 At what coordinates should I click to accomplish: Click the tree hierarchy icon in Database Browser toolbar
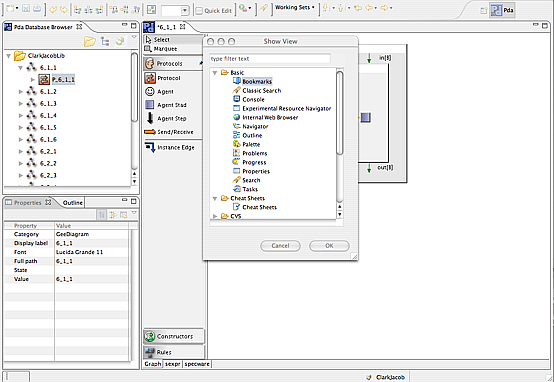pos(105,41)
